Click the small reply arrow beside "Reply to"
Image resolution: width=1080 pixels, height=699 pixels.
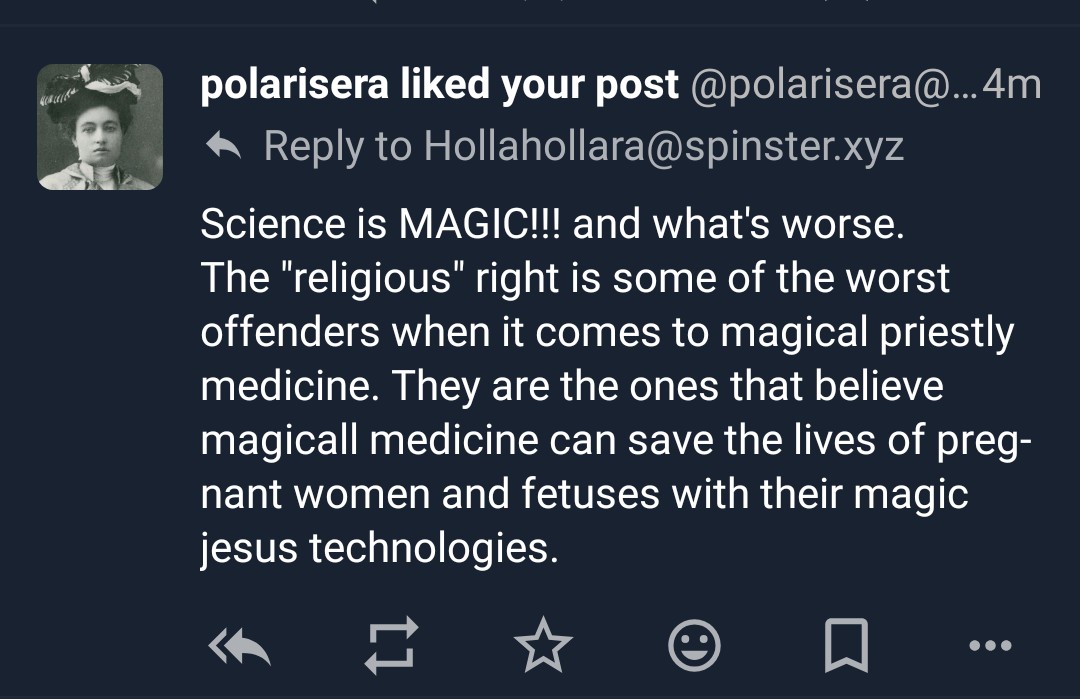(x=224, y=147)
